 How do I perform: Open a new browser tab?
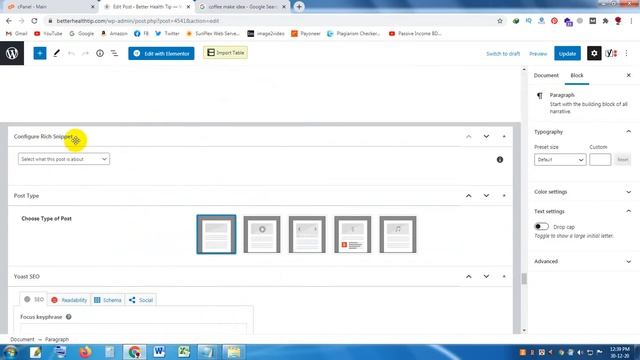[x=299, y=7]
